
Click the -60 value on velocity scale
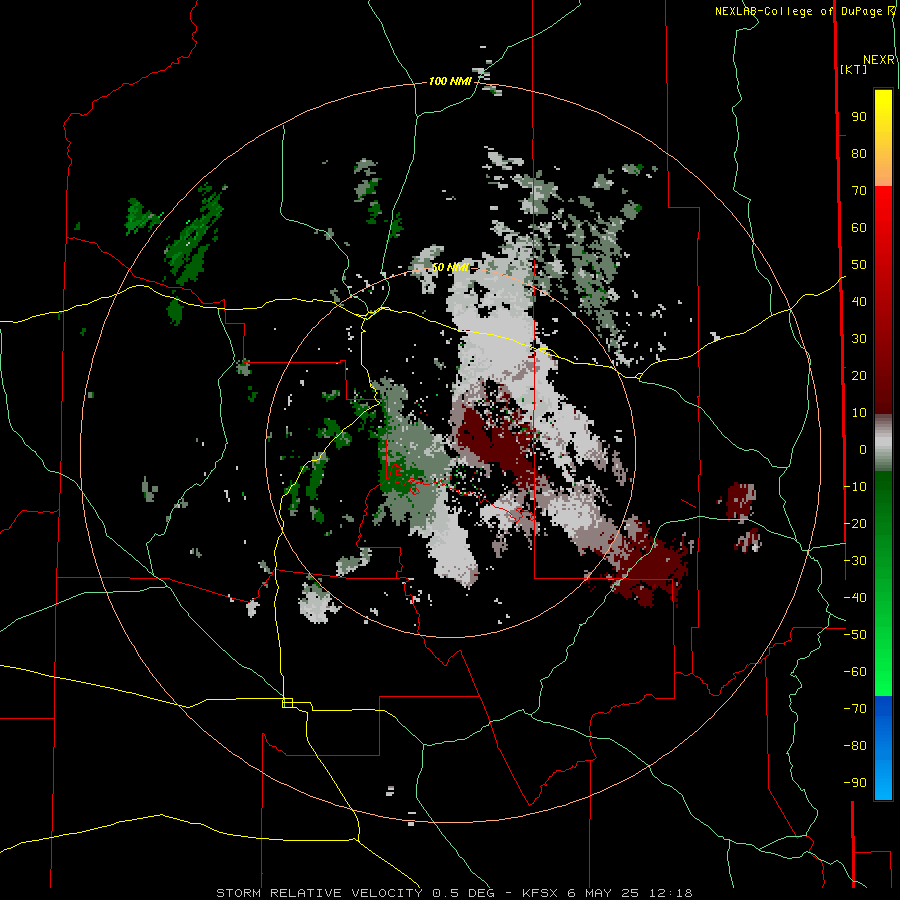click(855, 672)
